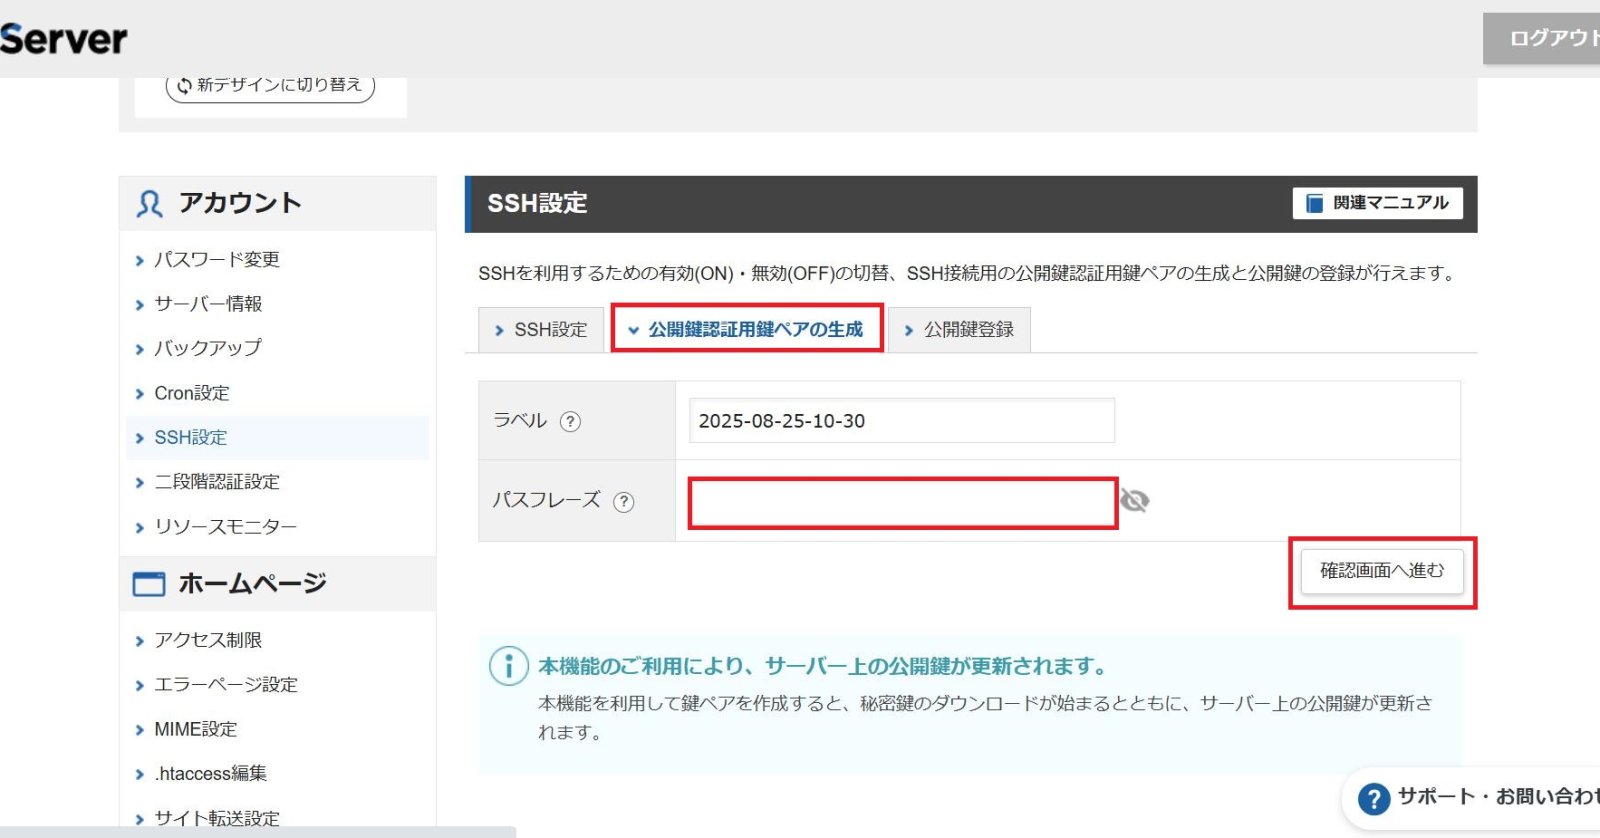Click the horizontal scrollbar at the bottom
Image resolution: width=1600 pixels, height=838 pixels.
[x=258, y=832]
